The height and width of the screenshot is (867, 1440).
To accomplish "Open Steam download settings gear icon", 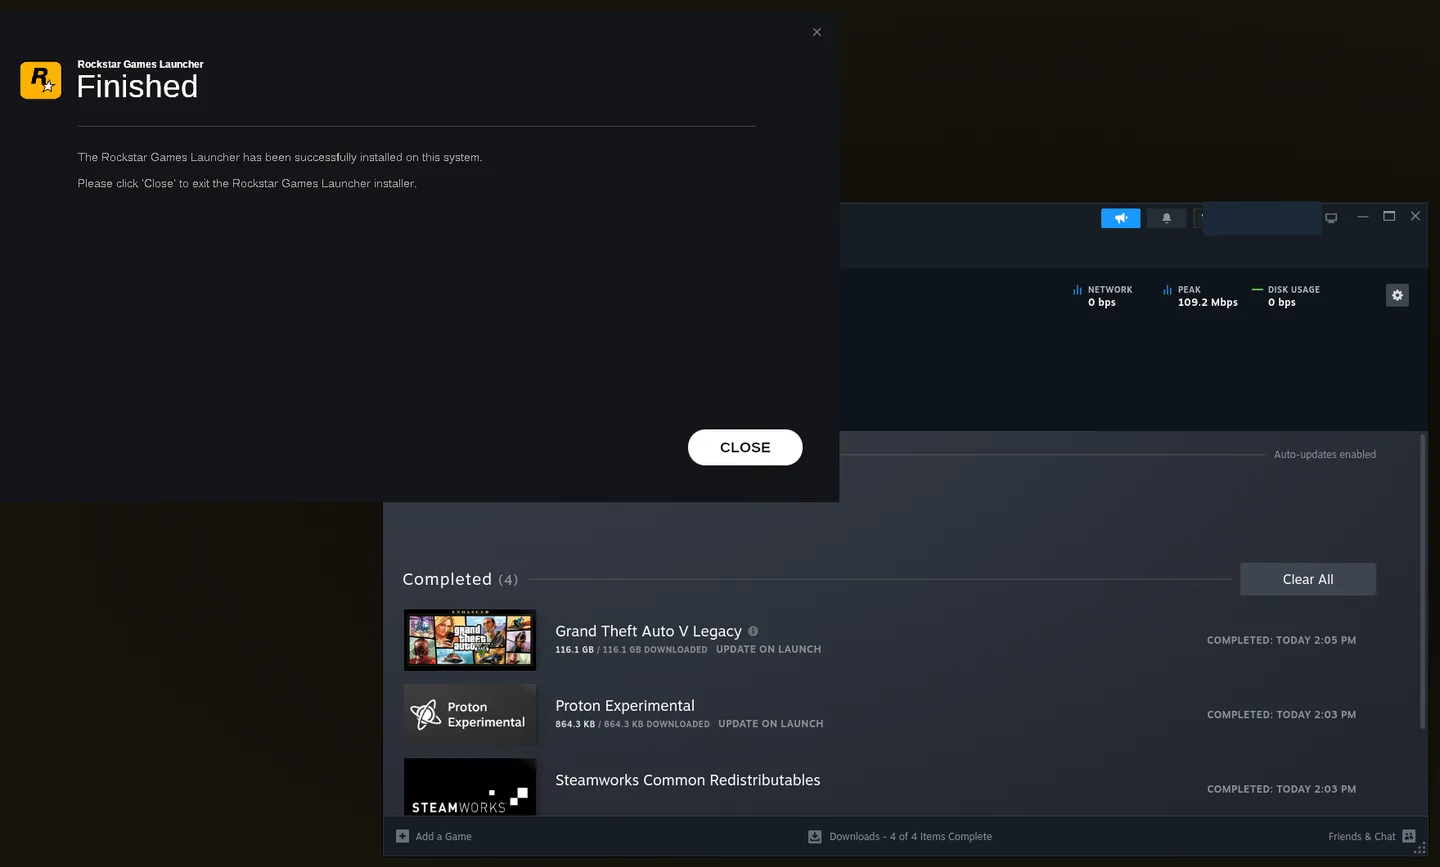I will coord(1398,295).
